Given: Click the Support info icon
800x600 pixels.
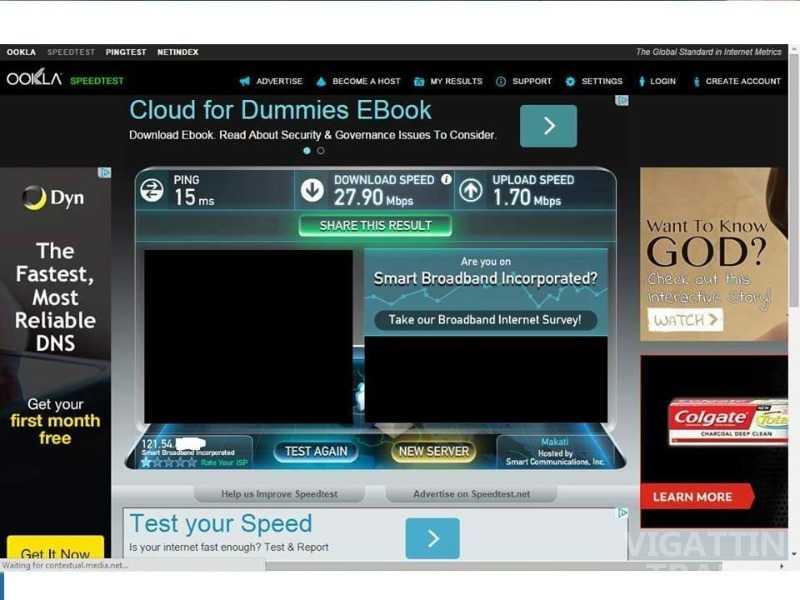Looking at the screenshot, I should pyautogui.click(x=501, y=81).
